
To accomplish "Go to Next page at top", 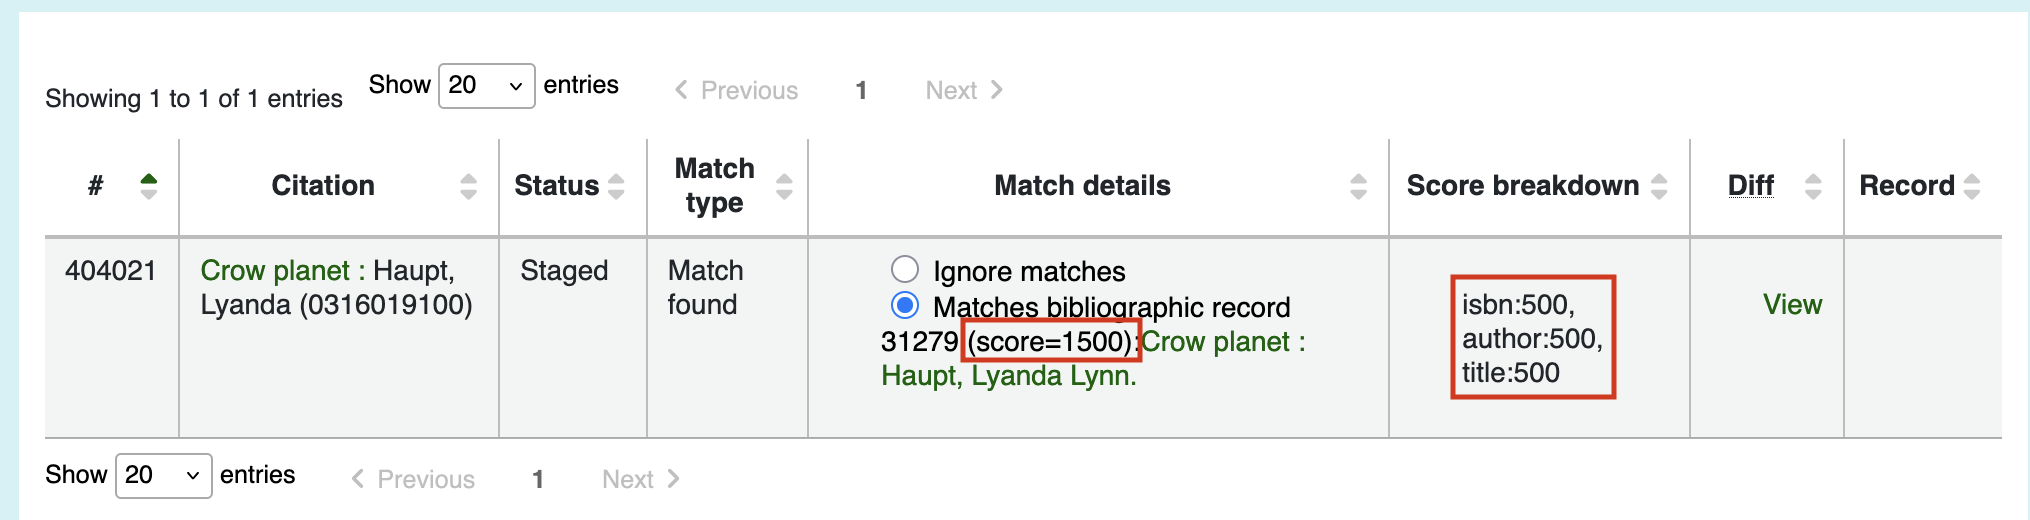I will 964,90.
